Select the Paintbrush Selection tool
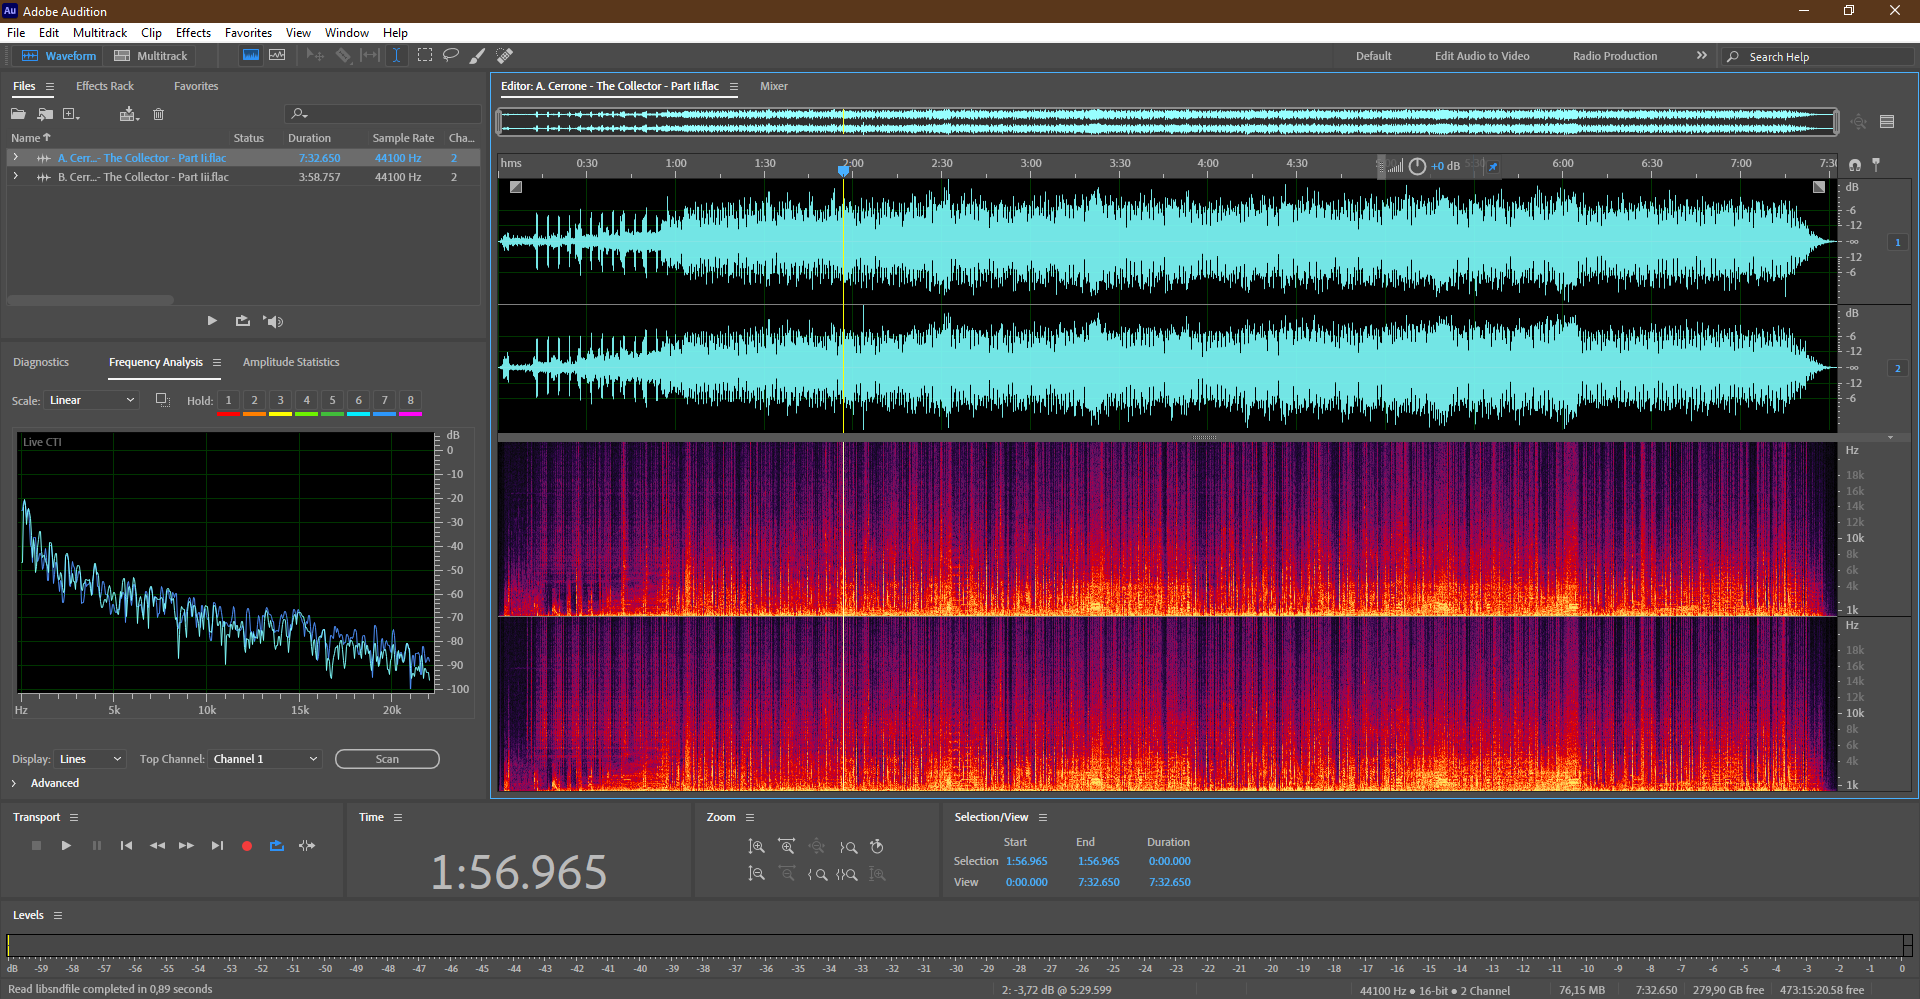Screen dimensions: 1920x999 point(478,56)
